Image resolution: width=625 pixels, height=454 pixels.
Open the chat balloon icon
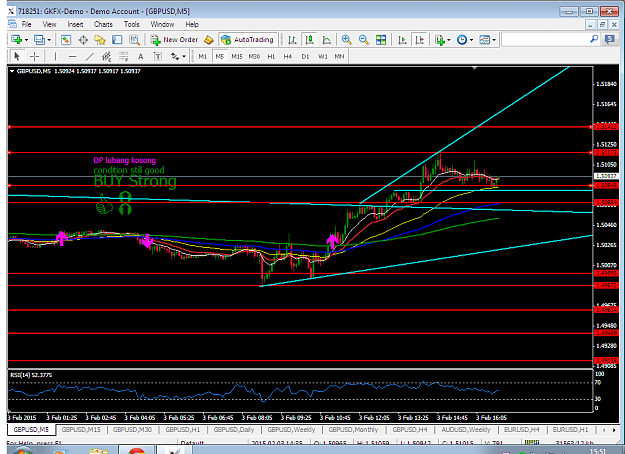pyautogui.click(x=610, y=39)
